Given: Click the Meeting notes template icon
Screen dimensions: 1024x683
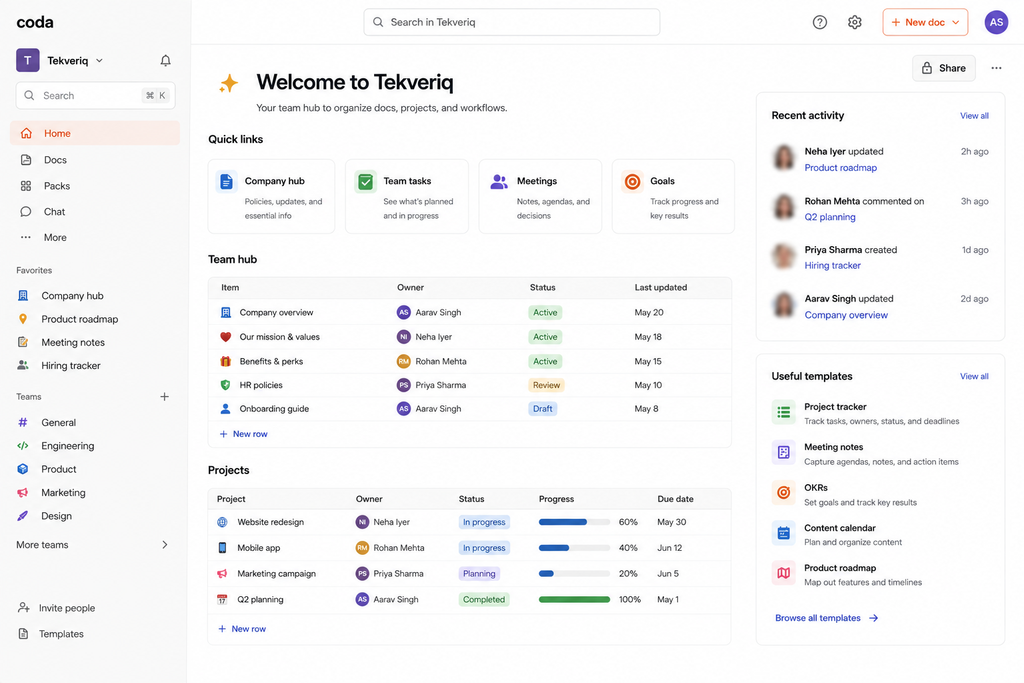Looking at the screenshot, I should pyautogui.click(x=783, y=453).
